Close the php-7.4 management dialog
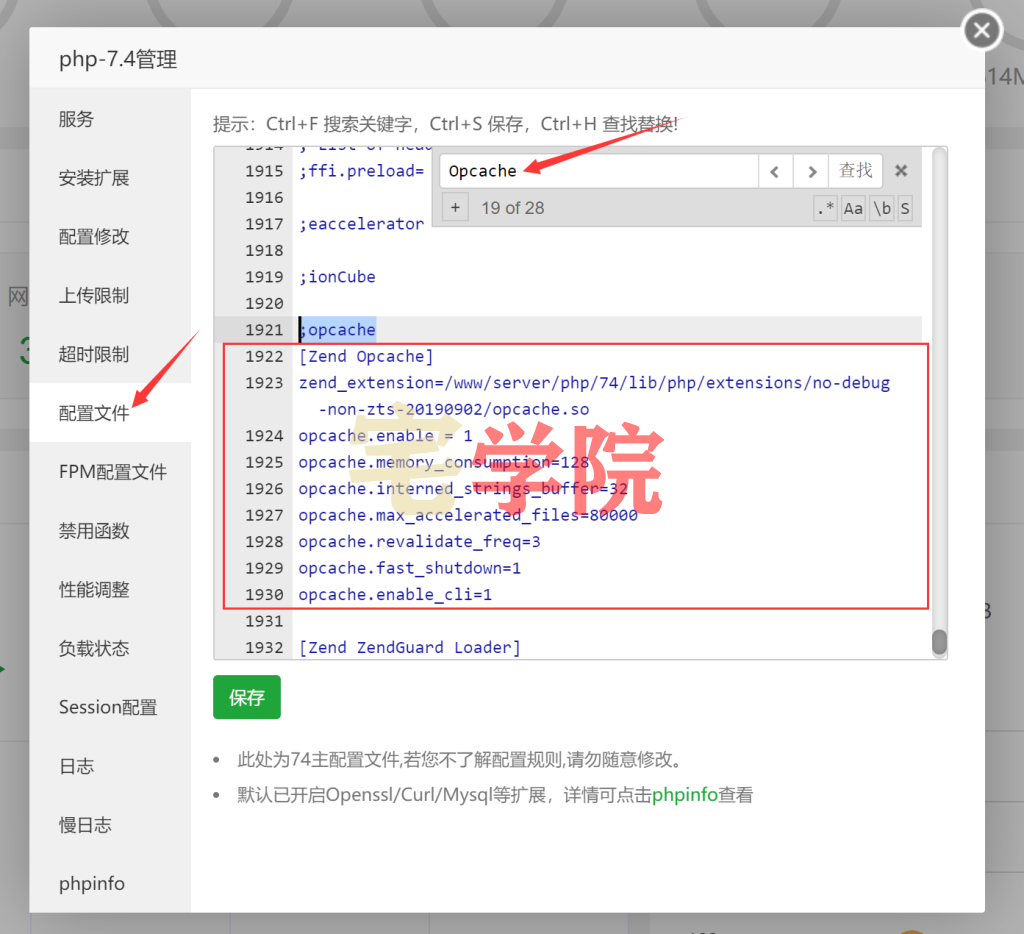 982,30
